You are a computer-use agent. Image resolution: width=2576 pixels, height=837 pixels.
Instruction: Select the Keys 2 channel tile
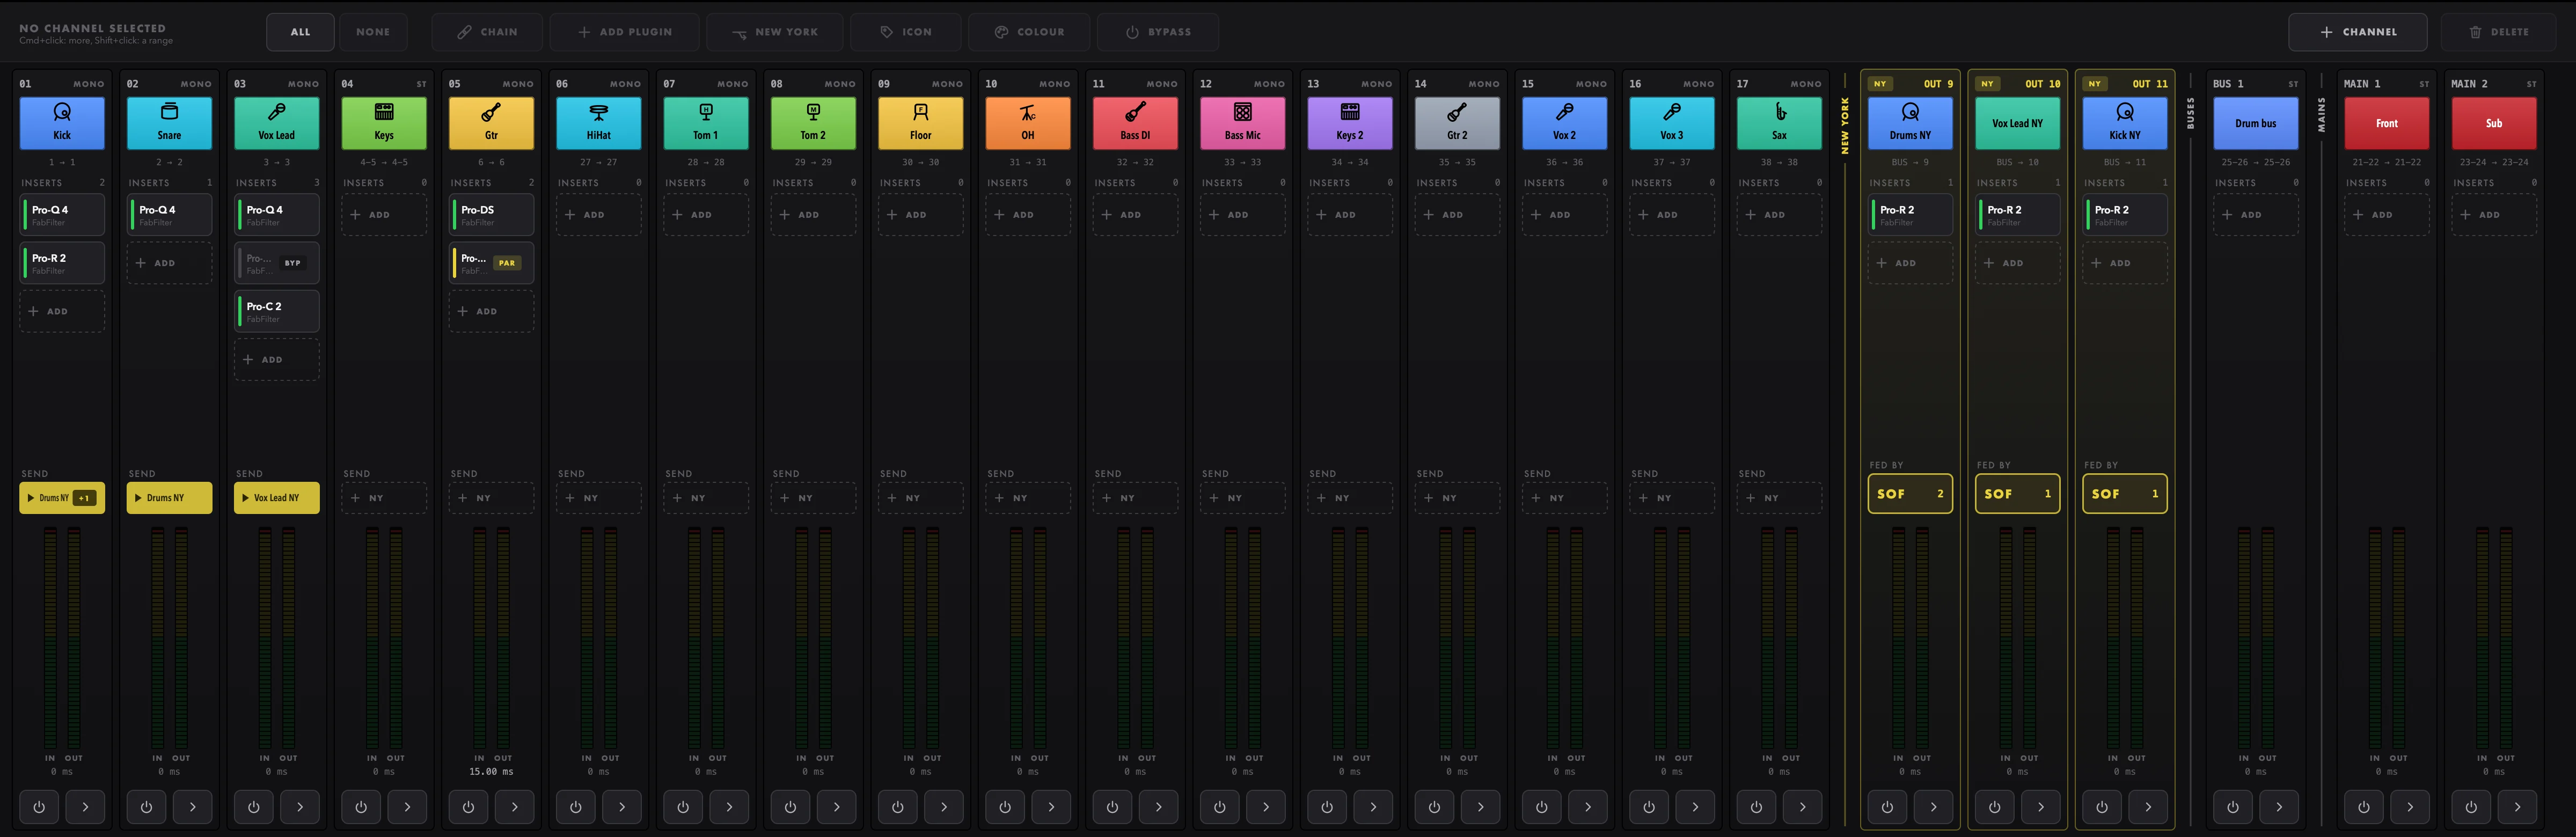pos(1350,123)
